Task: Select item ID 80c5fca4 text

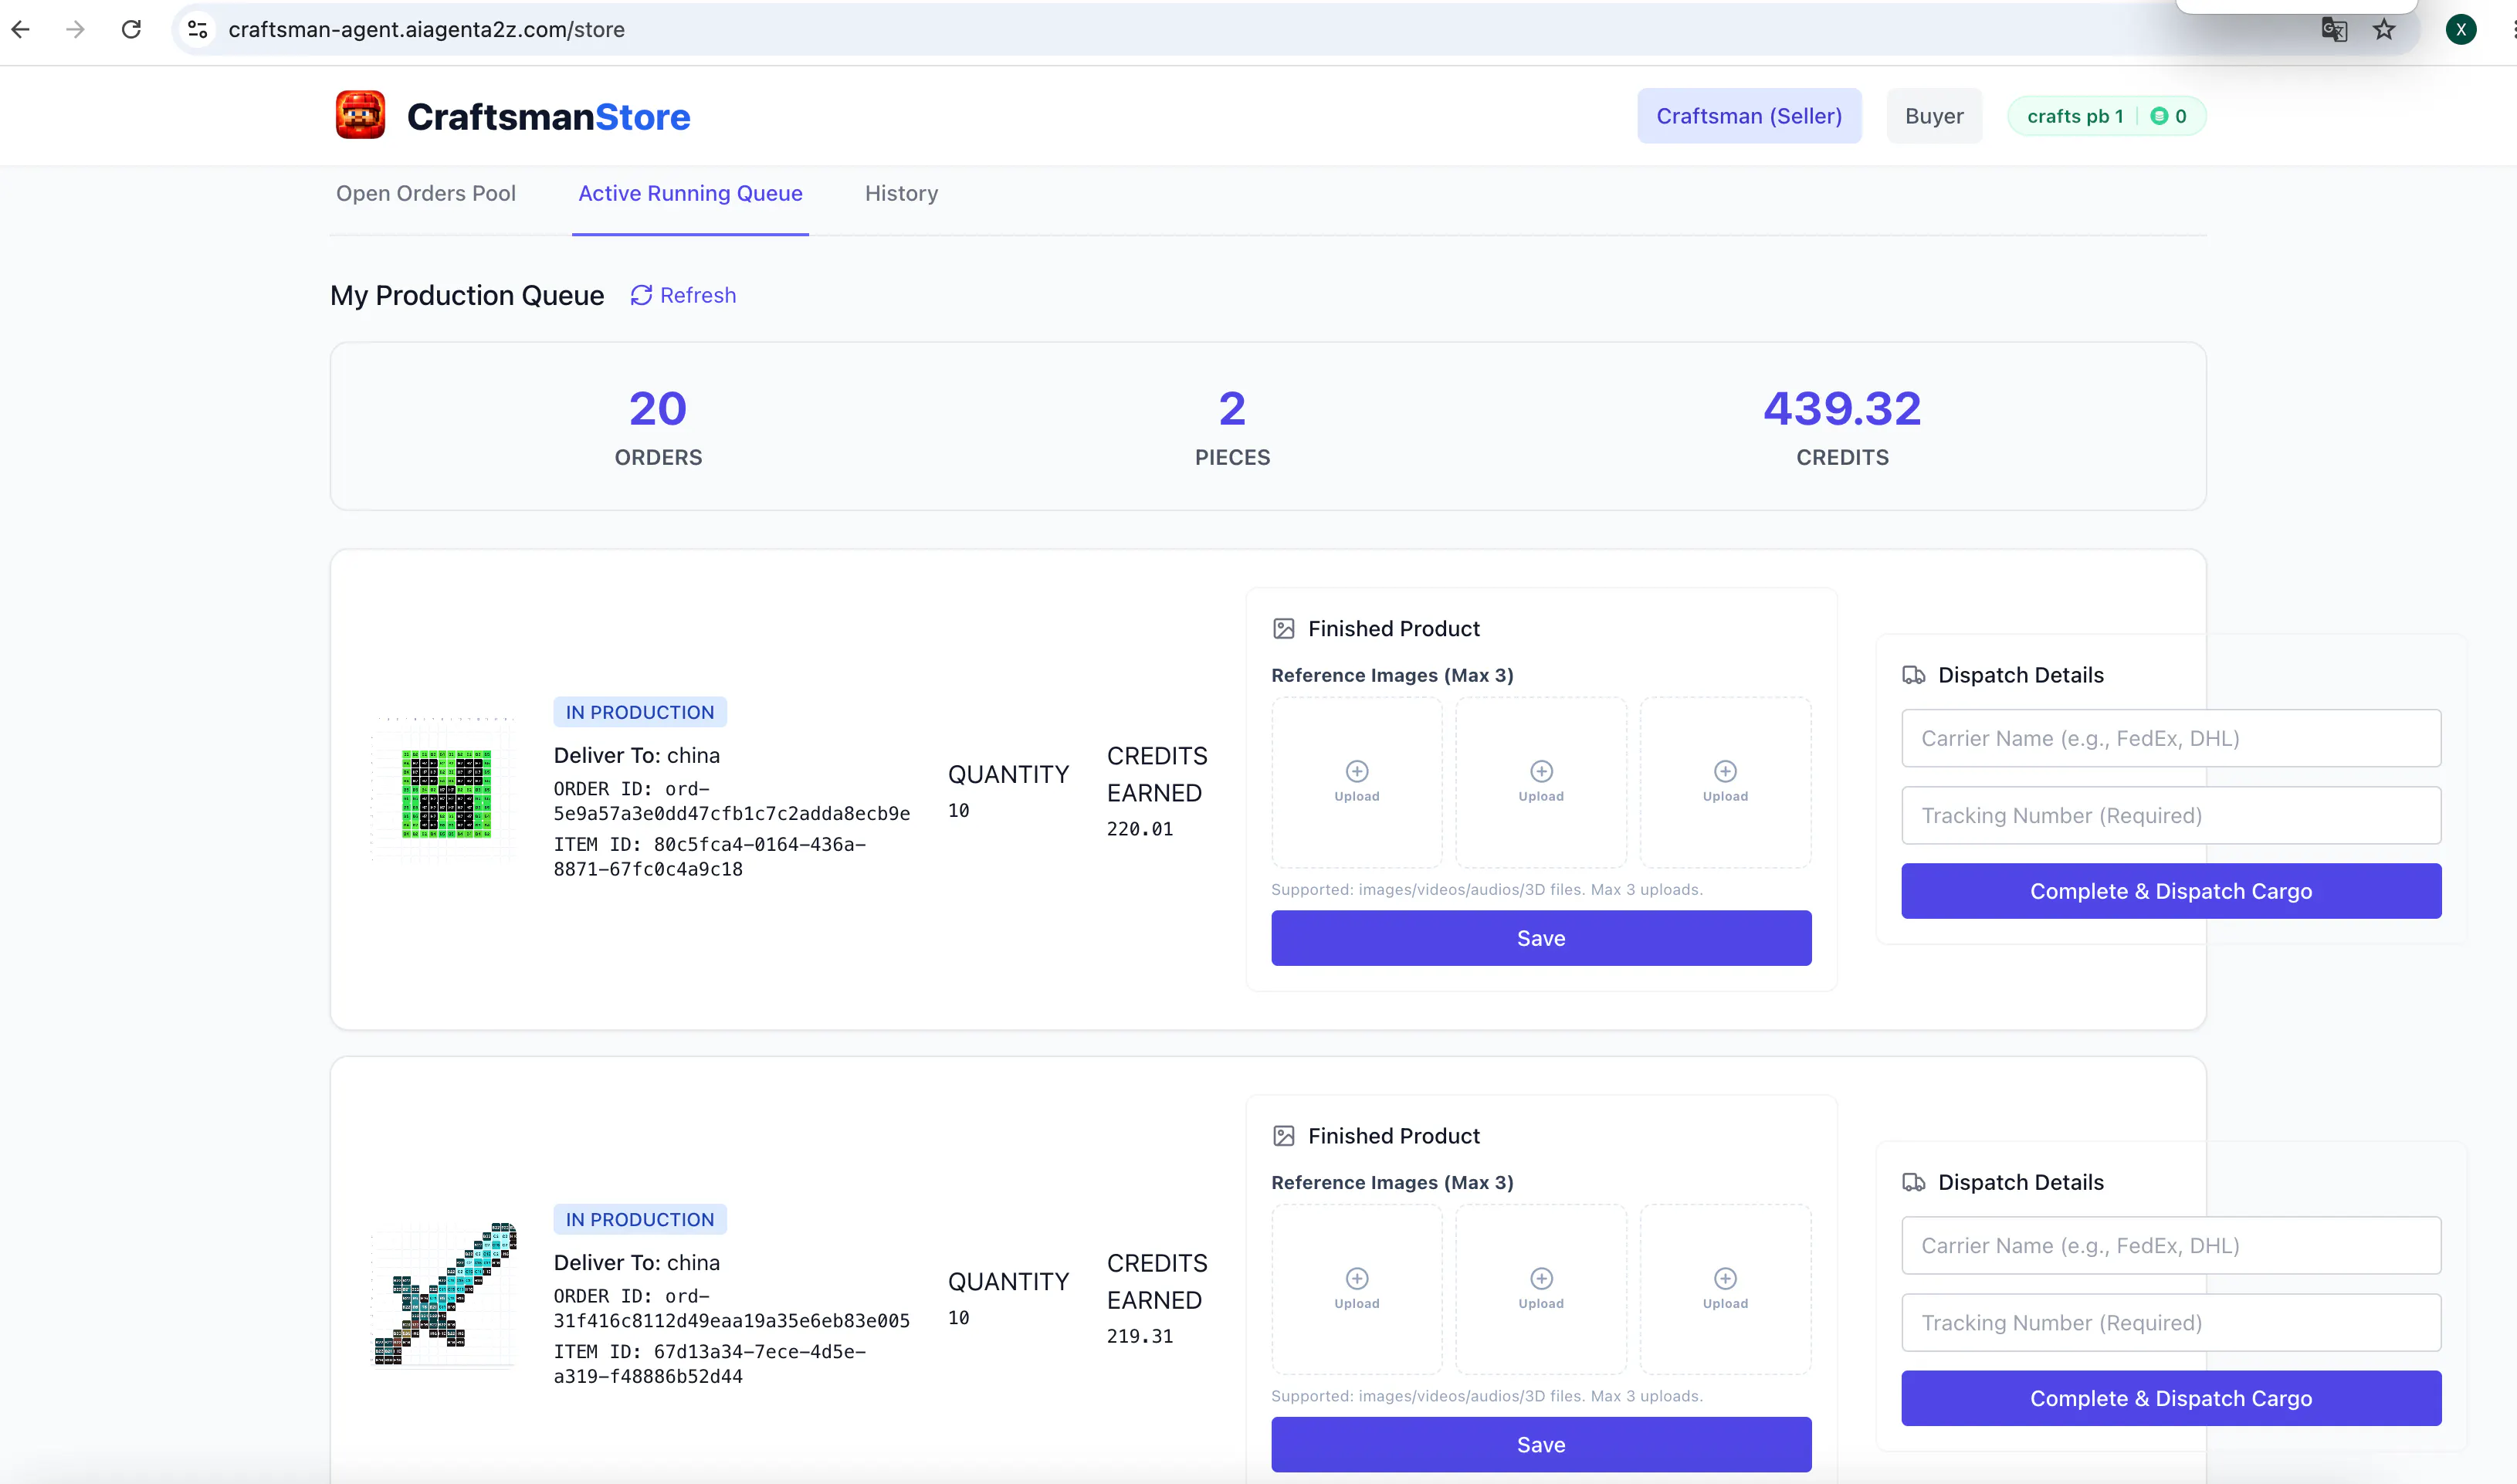Action: point(710,857)
